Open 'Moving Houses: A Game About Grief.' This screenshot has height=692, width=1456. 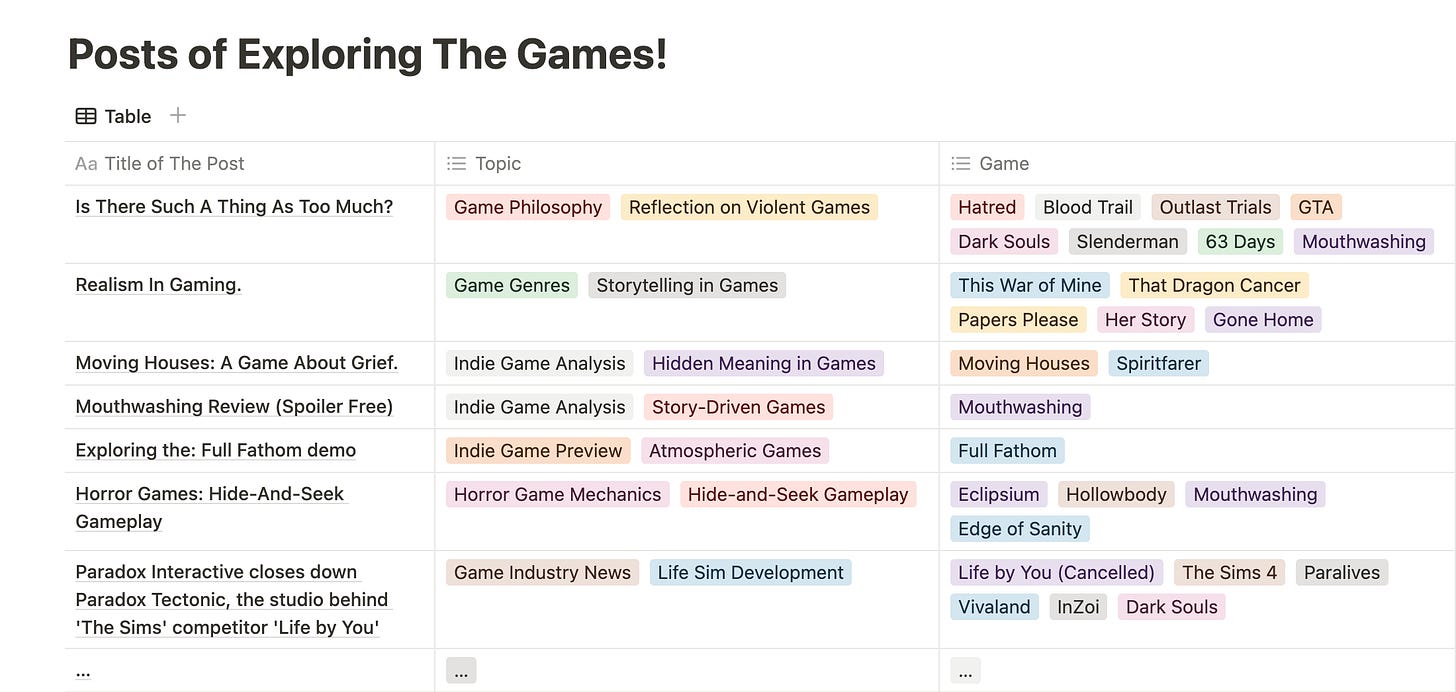236,363
